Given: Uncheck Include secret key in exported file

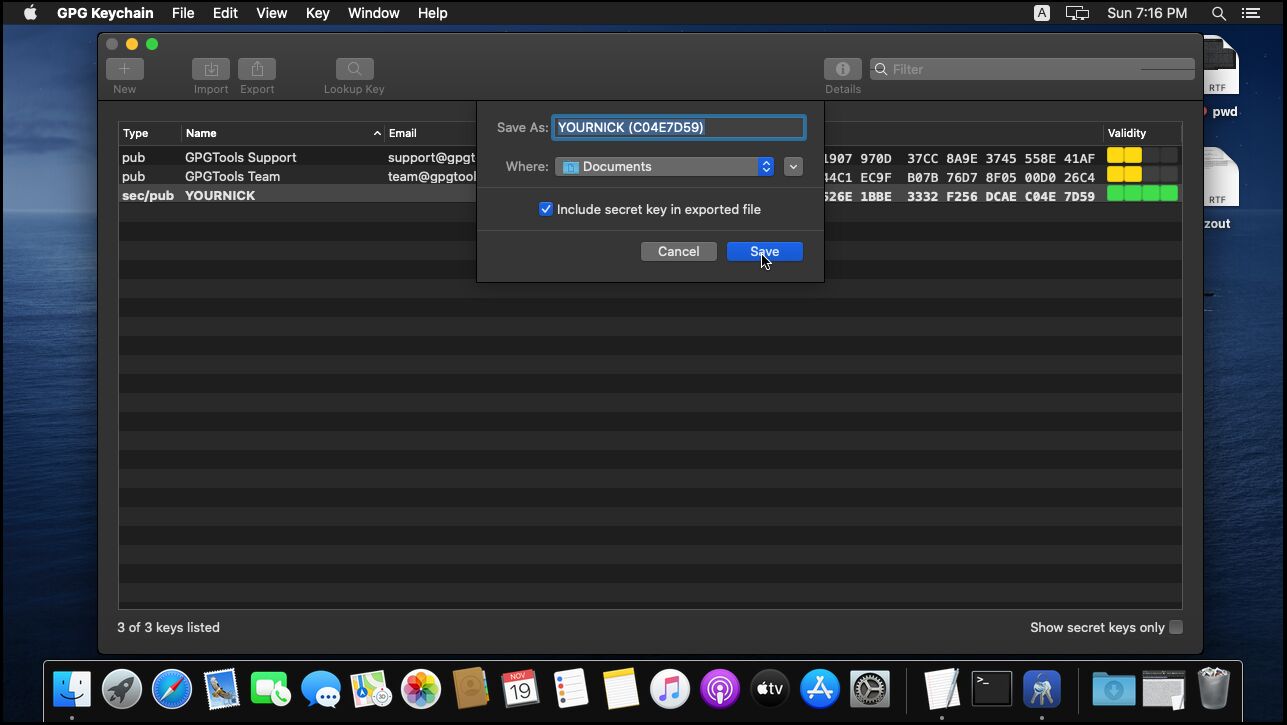Looking at the screenshot, I should coord(546,209).
